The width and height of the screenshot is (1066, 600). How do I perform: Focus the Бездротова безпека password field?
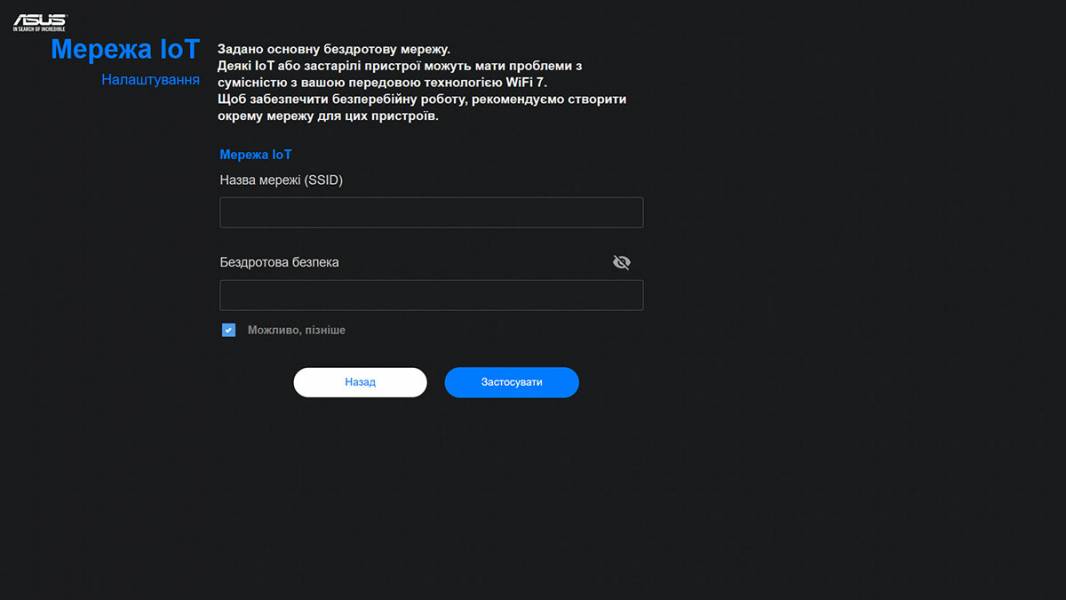point(431,296)
